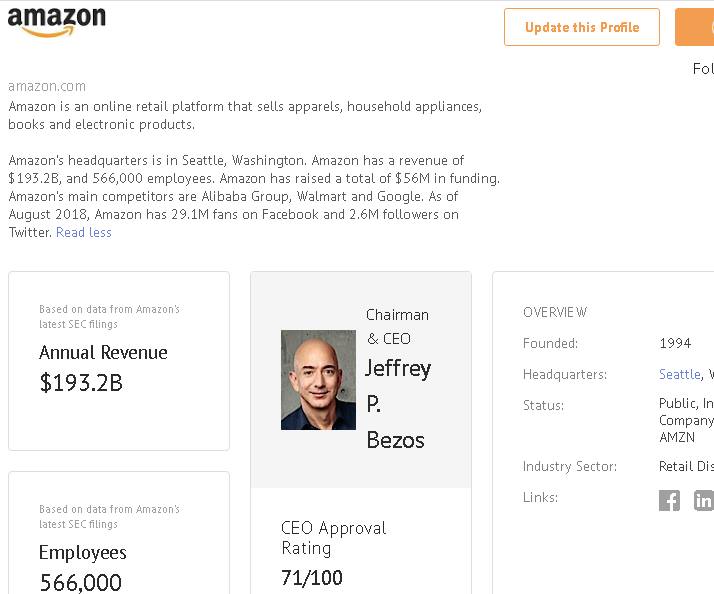Click Jeff Bezos's profile photo
This screenshot has width=714, height=594.
pos(318,380)
